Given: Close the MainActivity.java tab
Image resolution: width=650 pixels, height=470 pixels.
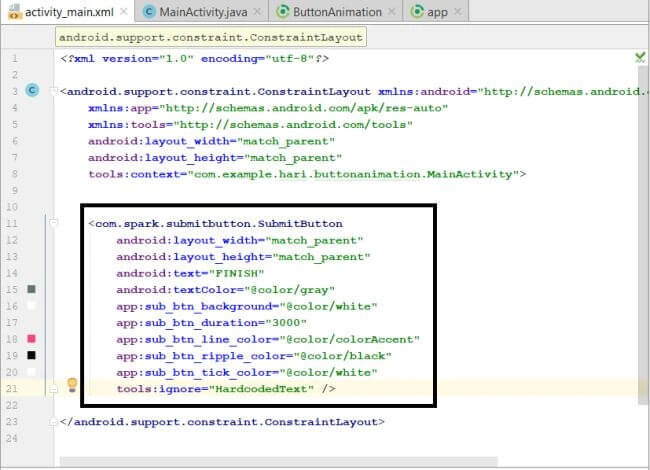Looking at the screenshot, I should click(257, 12).
